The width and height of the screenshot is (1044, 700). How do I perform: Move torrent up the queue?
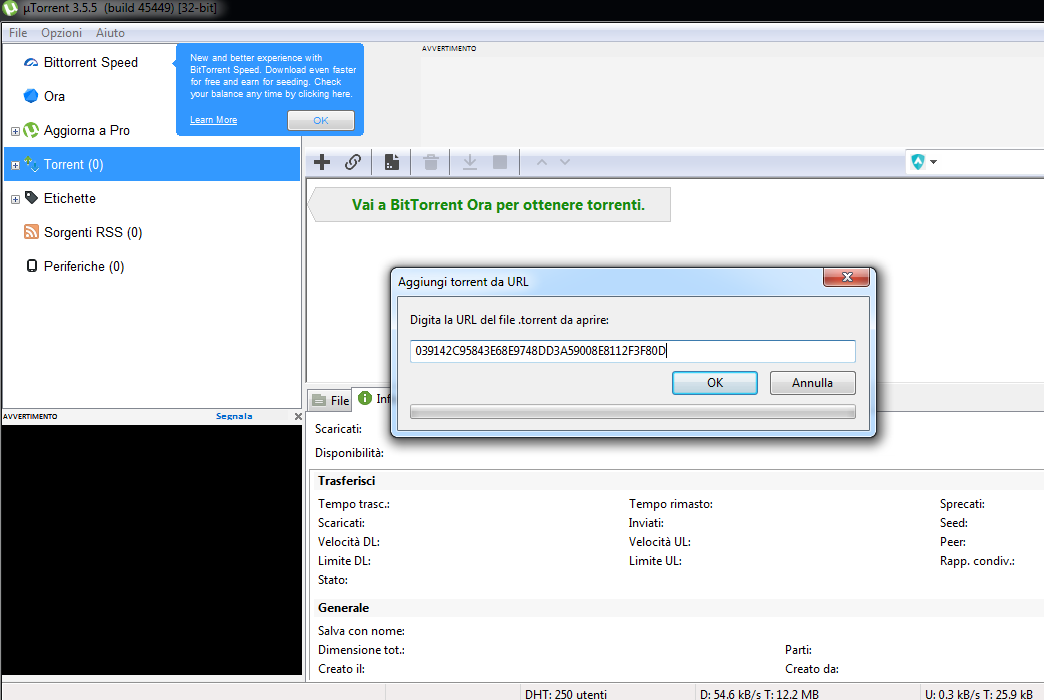coord(542,162)
